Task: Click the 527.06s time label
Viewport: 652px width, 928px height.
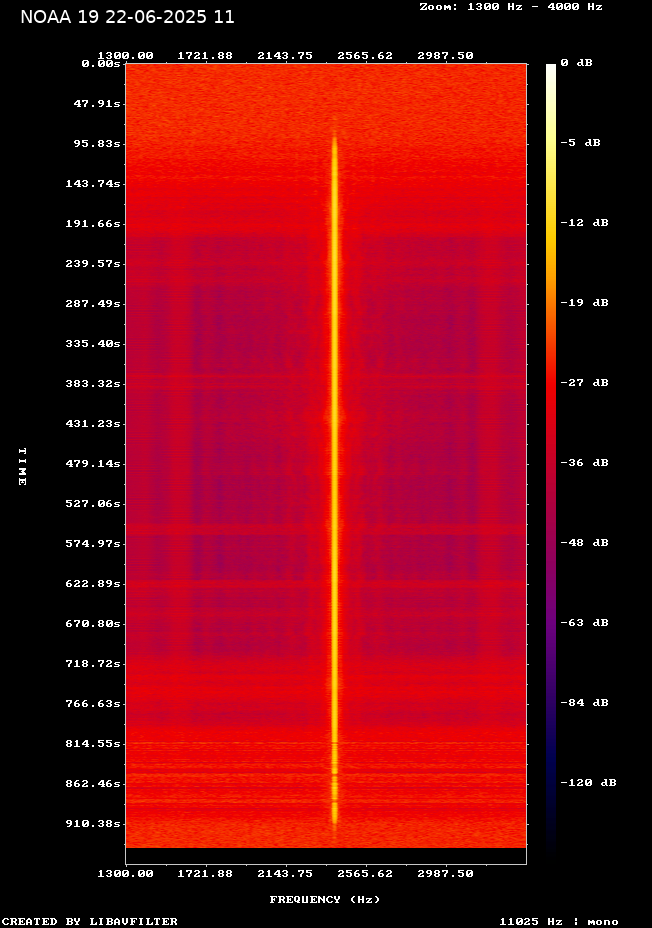Action: [x=93, y=504]
